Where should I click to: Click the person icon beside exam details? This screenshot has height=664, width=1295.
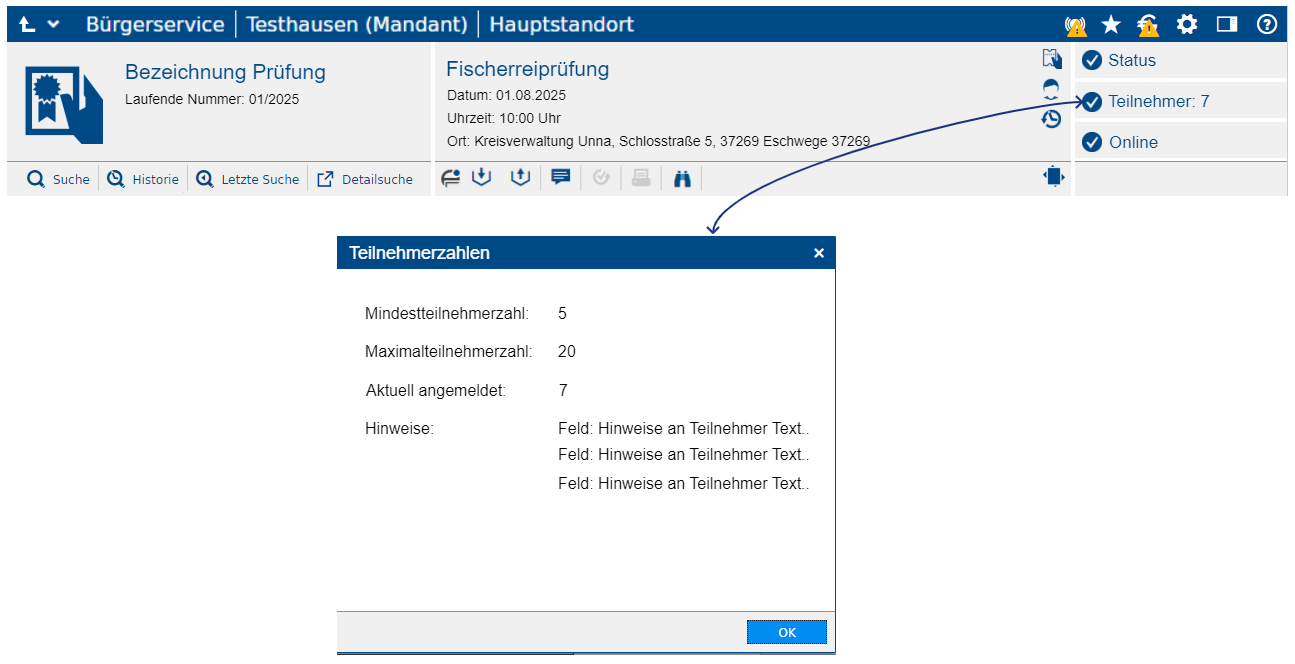point(1051,88)
